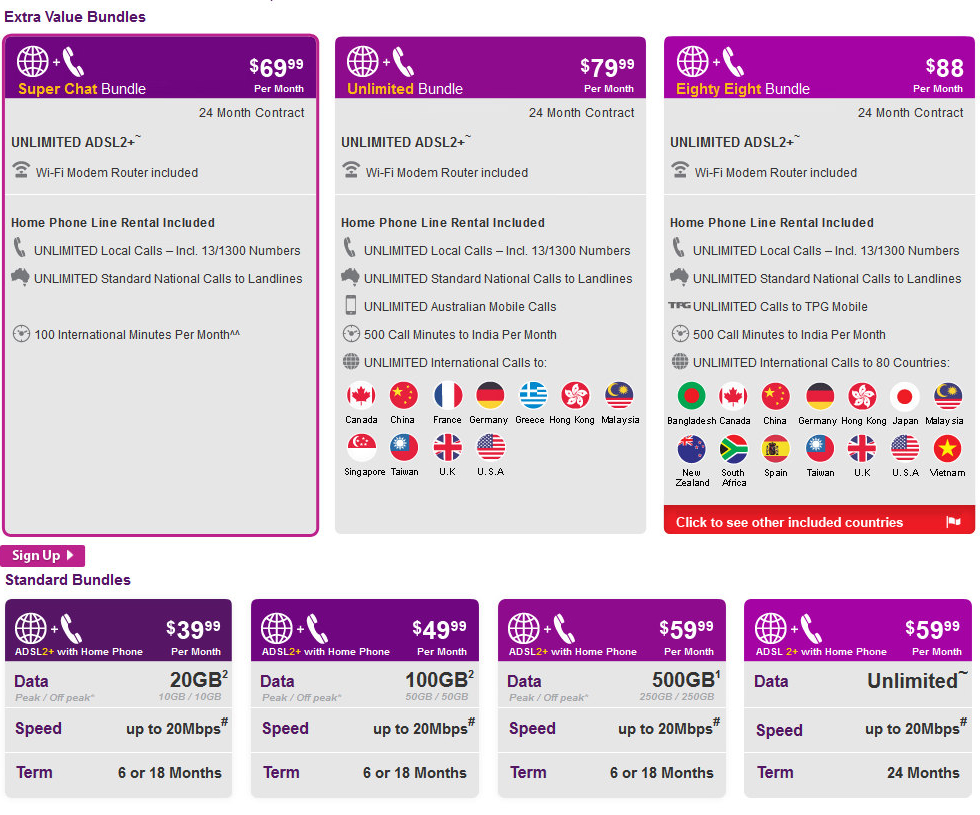The image size is (980, 815).
Task: Click Malaysia flag in Eighty Eight Bundle
Action: click(x=948, y=396)
